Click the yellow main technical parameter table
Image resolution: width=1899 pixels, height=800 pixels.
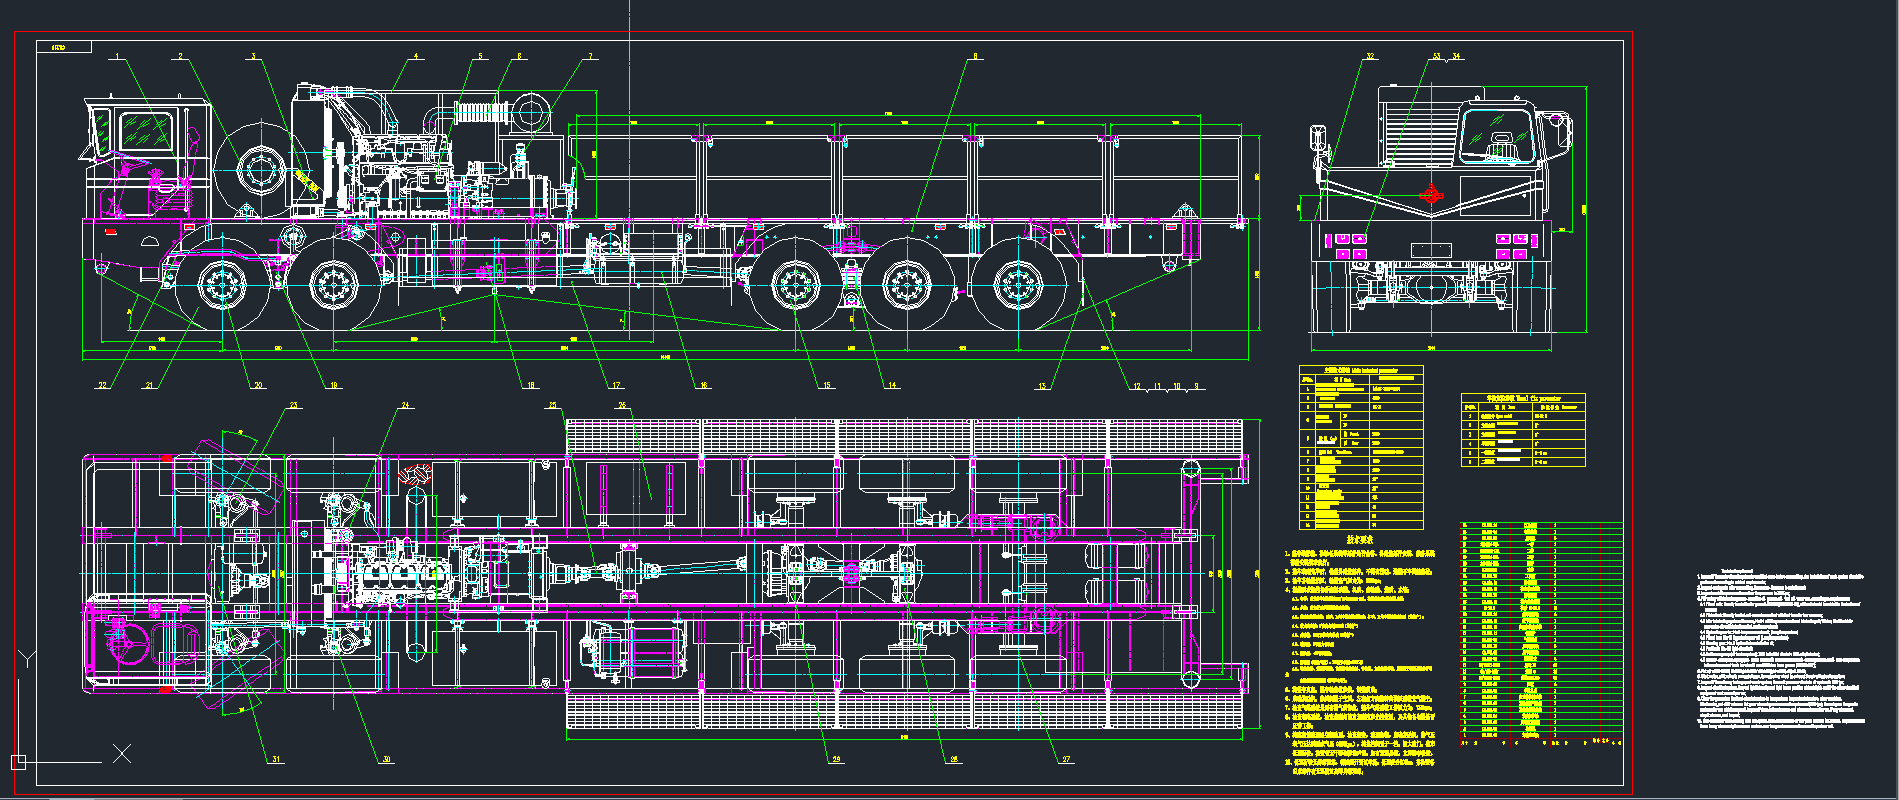coord(1360,448)
